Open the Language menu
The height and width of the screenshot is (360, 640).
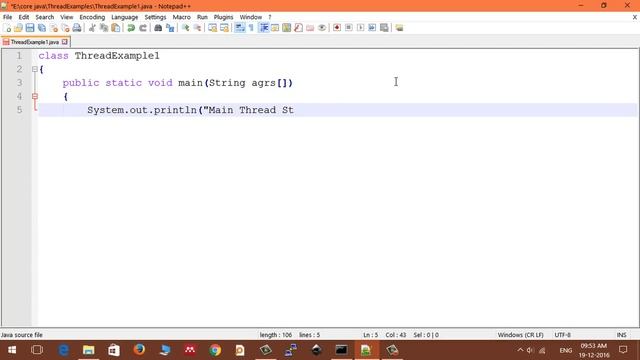pyautogui.click(x=124, y=17)
